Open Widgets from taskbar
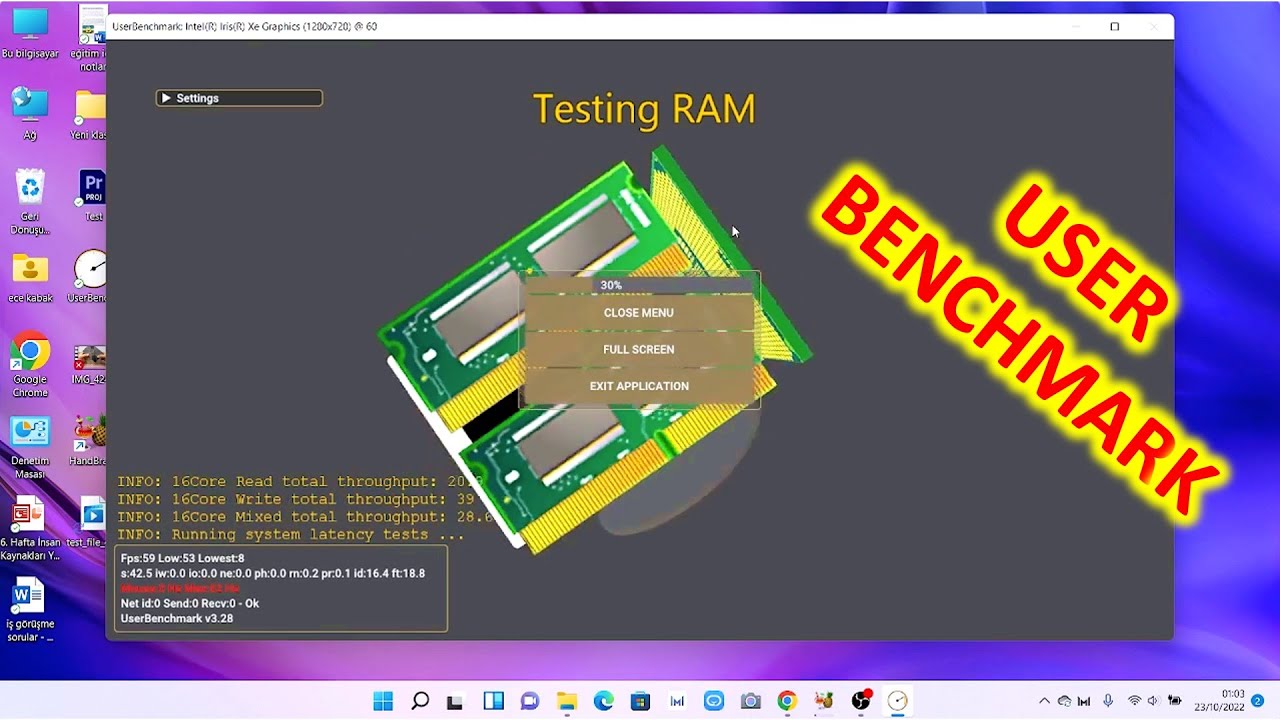 pyautogui.click(x=493, y=701)
